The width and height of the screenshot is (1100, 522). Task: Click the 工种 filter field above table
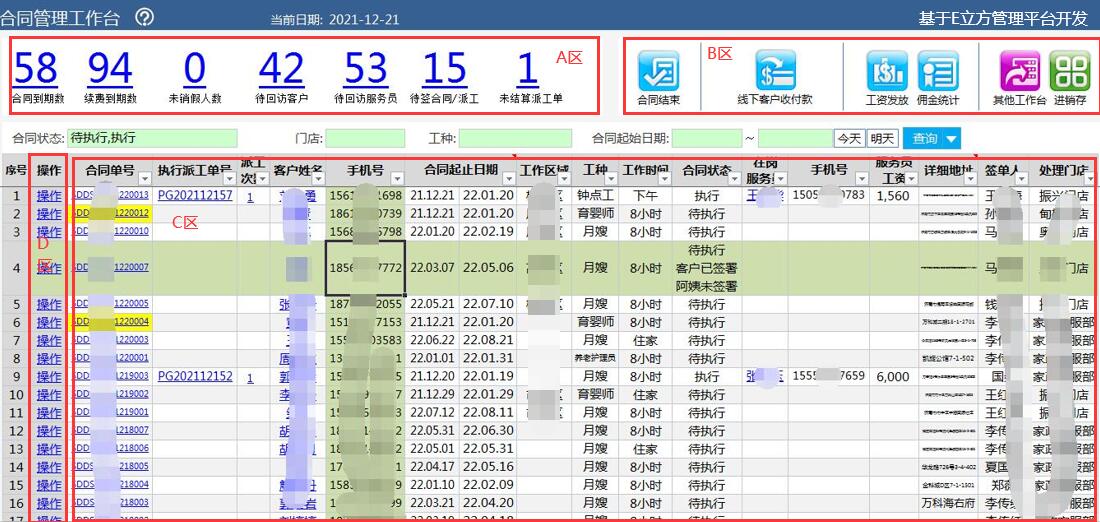516,138
